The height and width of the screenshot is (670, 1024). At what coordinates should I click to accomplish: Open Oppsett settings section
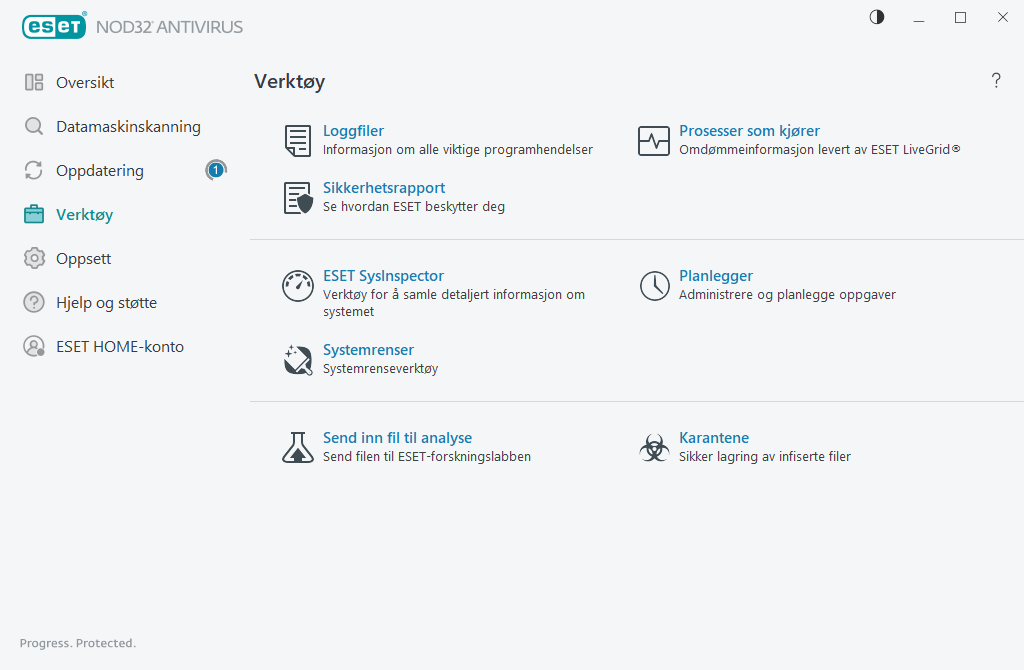tap(83, 259)
